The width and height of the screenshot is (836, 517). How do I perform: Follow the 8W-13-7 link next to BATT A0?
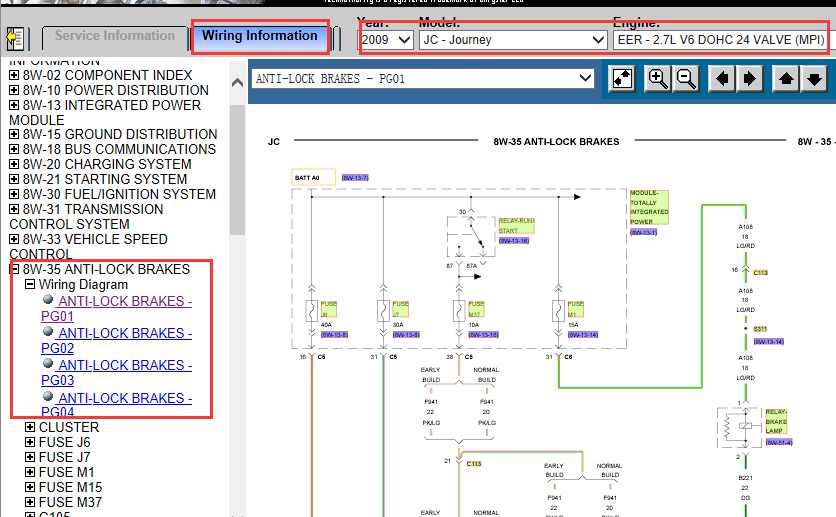click(355, 177)
